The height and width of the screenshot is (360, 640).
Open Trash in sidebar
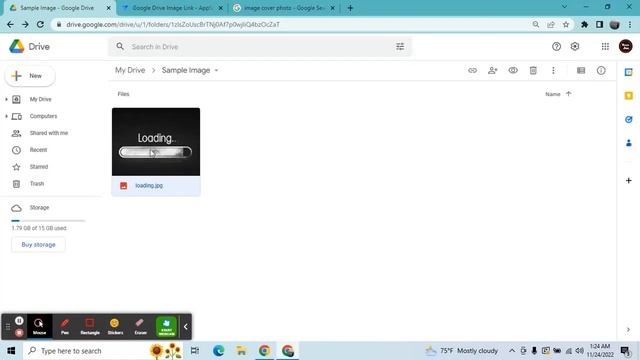tap(37, 184)
